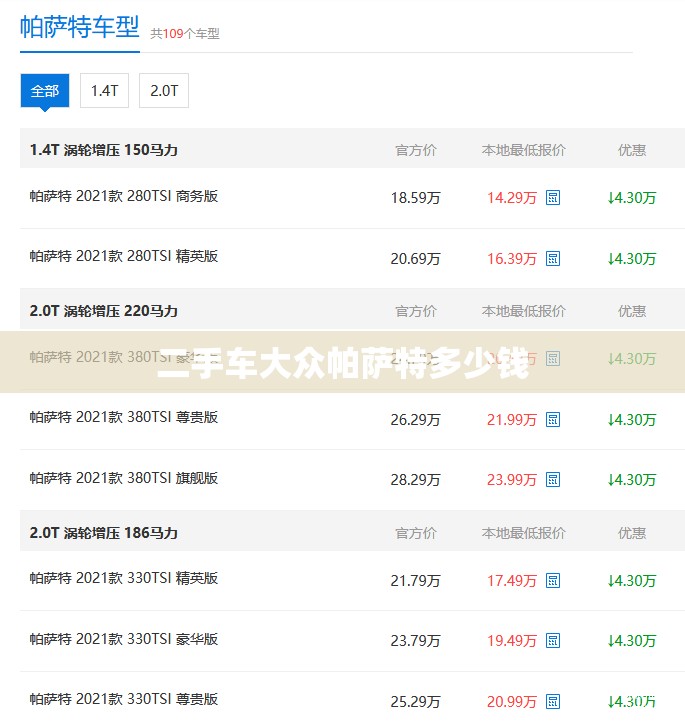The width and height of the screenshot is (685, 725).
Task: Click ↓4.30万 discount for 280TSI 商务版
Action: point(632,198)
